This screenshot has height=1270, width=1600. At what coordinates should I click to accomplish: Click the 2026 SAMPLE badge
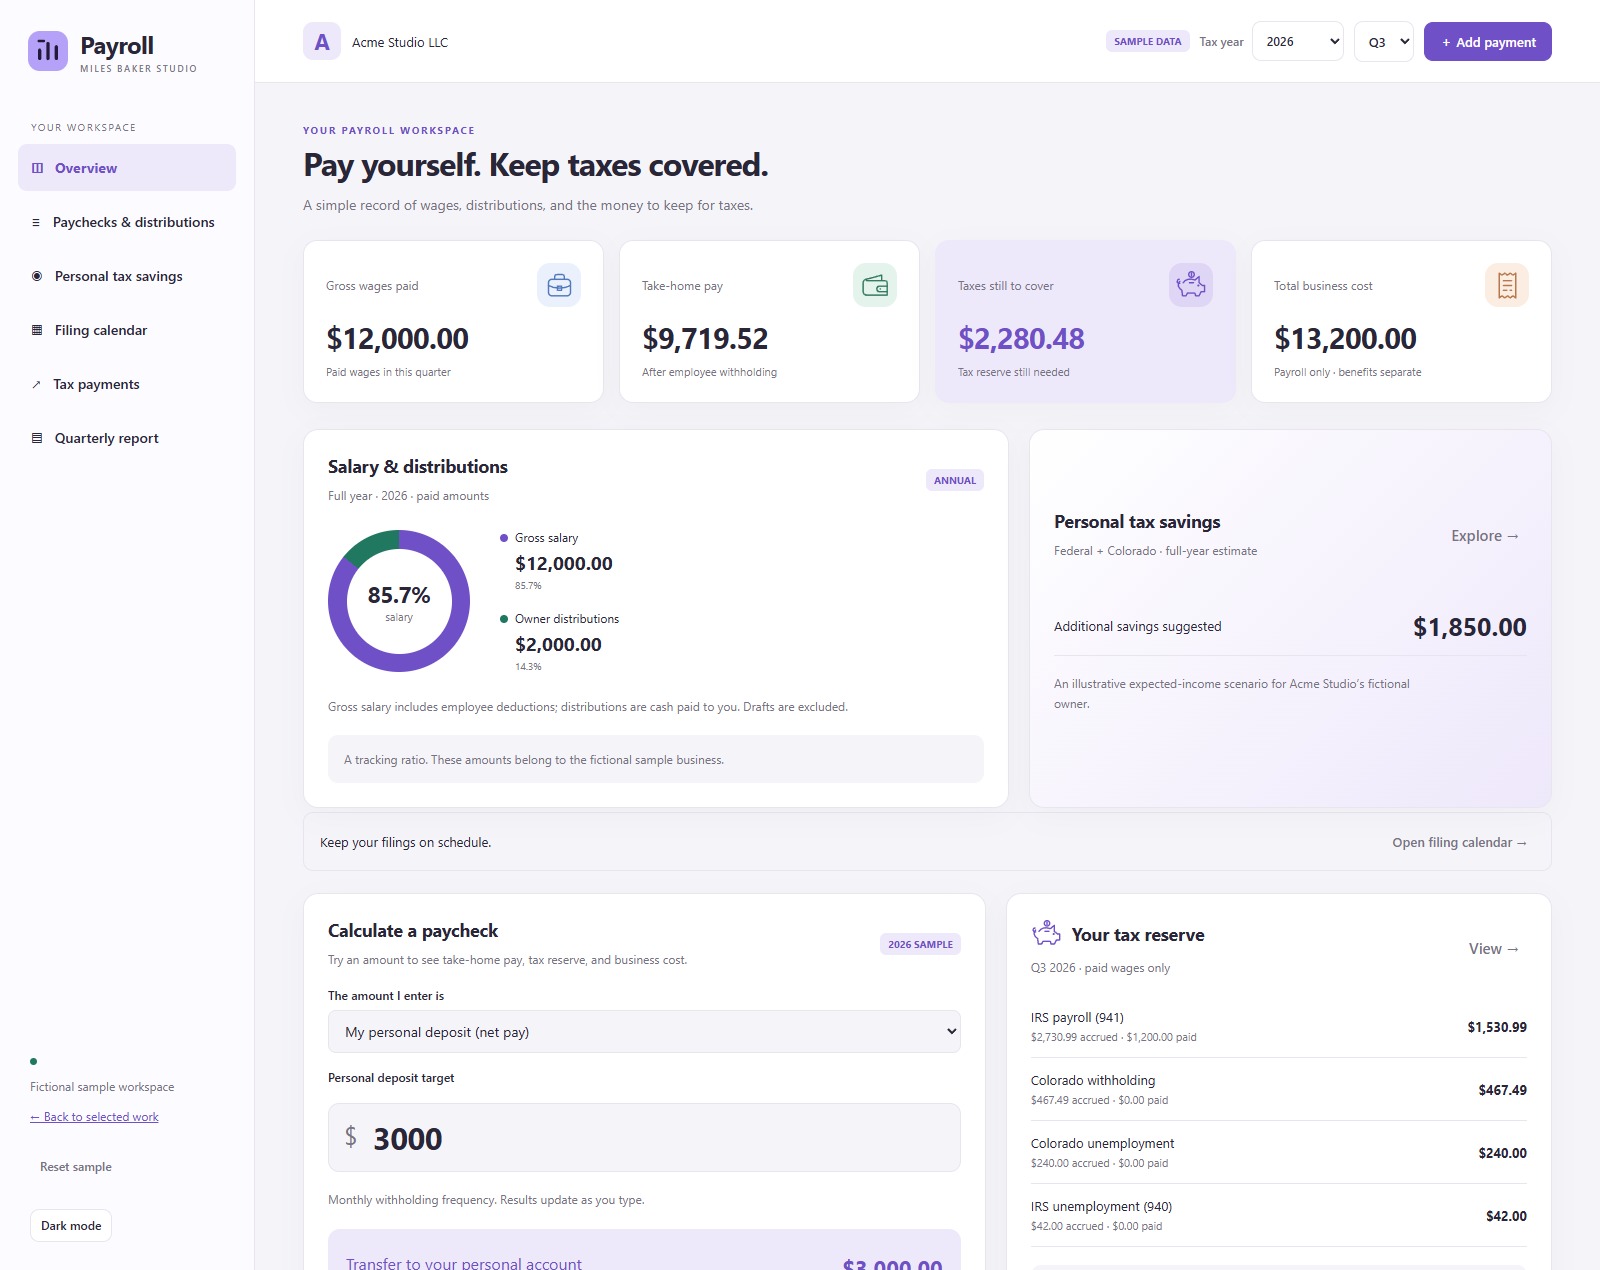920,944
